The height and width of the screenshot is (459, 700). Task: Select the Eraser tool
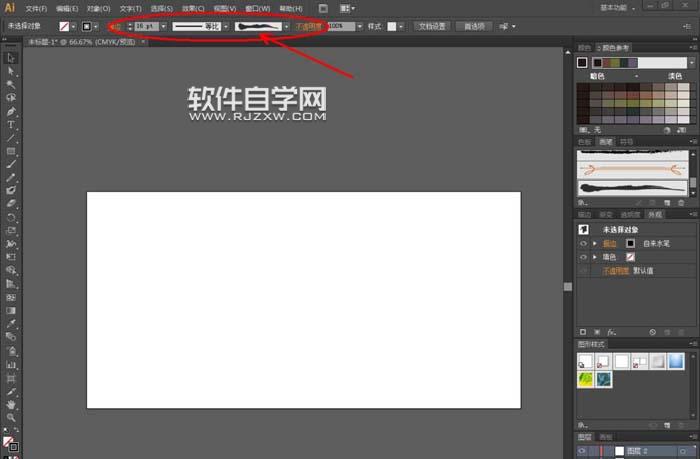pyautogui.click(x=11, y=204)
